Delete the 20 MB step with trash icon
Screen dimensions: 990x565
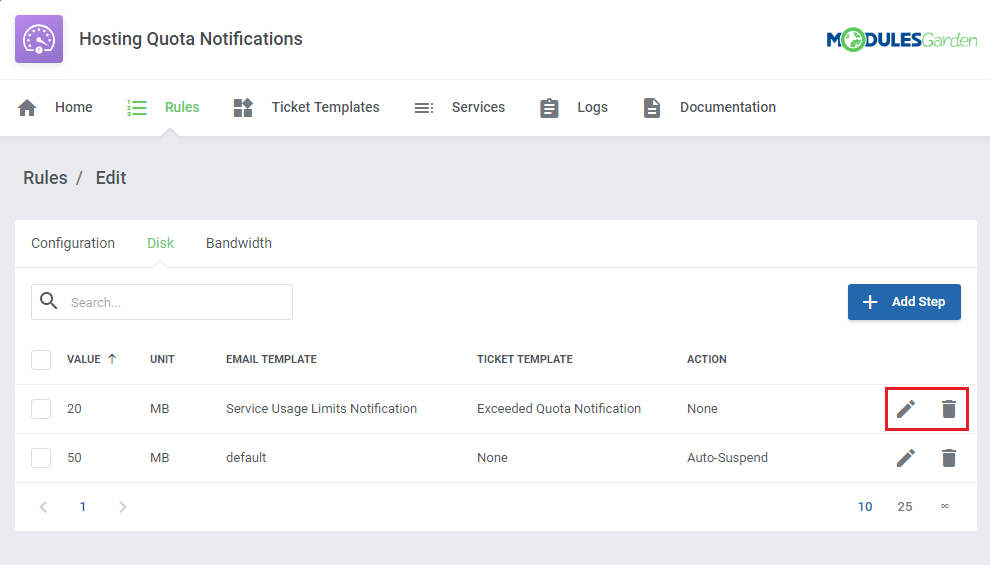949,409
